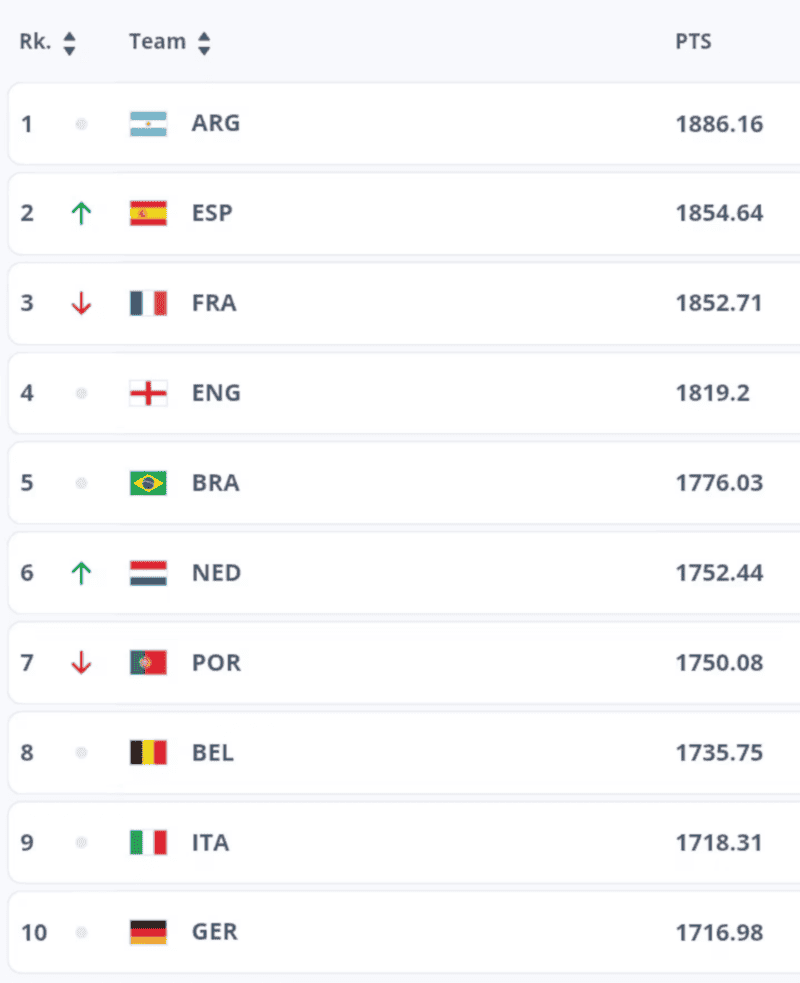The width and height of the screenshot is (800, 983).
Task: Click the PTS column header
Action: pos(693,43)
